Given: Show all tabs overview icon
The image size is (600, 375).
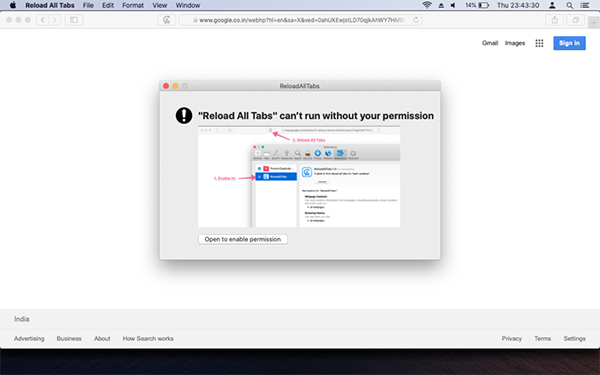Looking at the screenshot, I should pos(576,20).
